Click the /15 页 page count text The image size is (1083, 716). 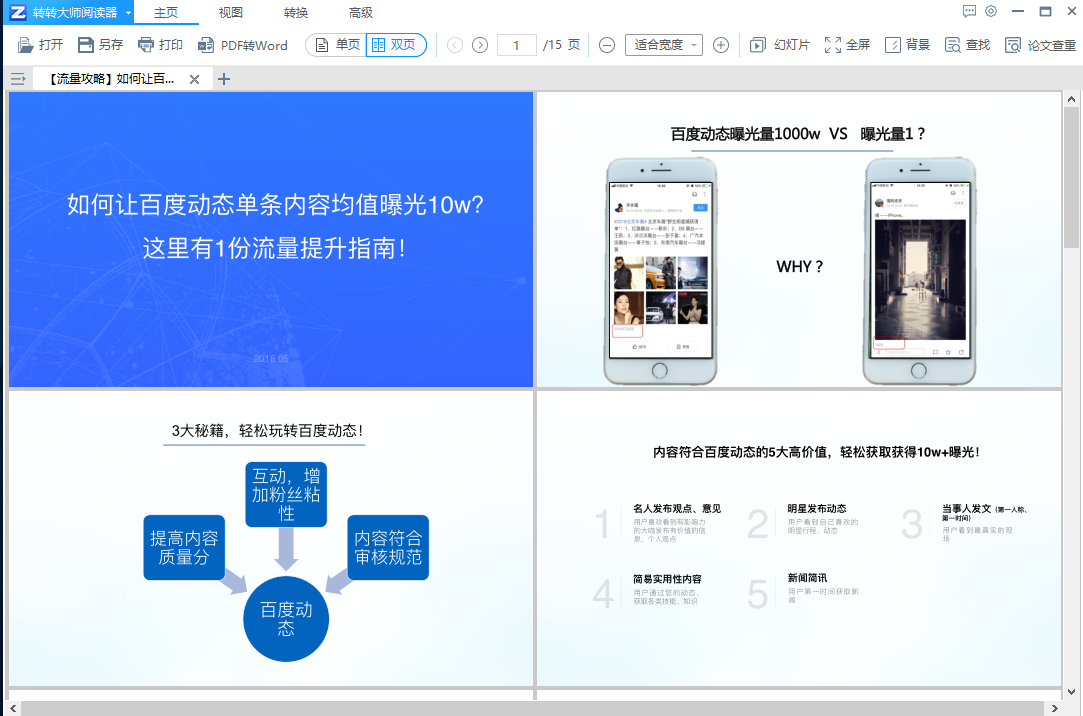tap(562, 45)
